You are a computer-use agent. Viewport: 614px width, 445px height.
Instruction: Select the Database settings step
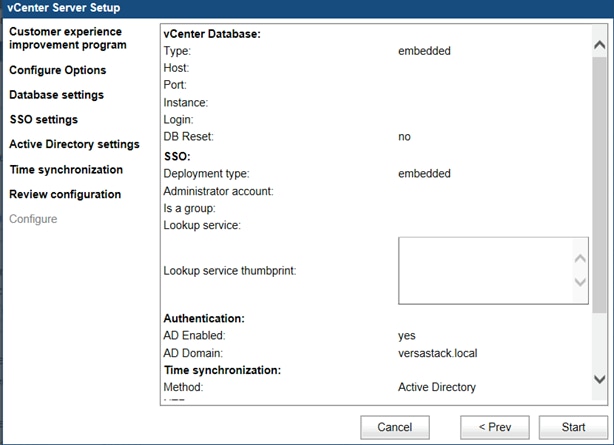coord(56,95)
